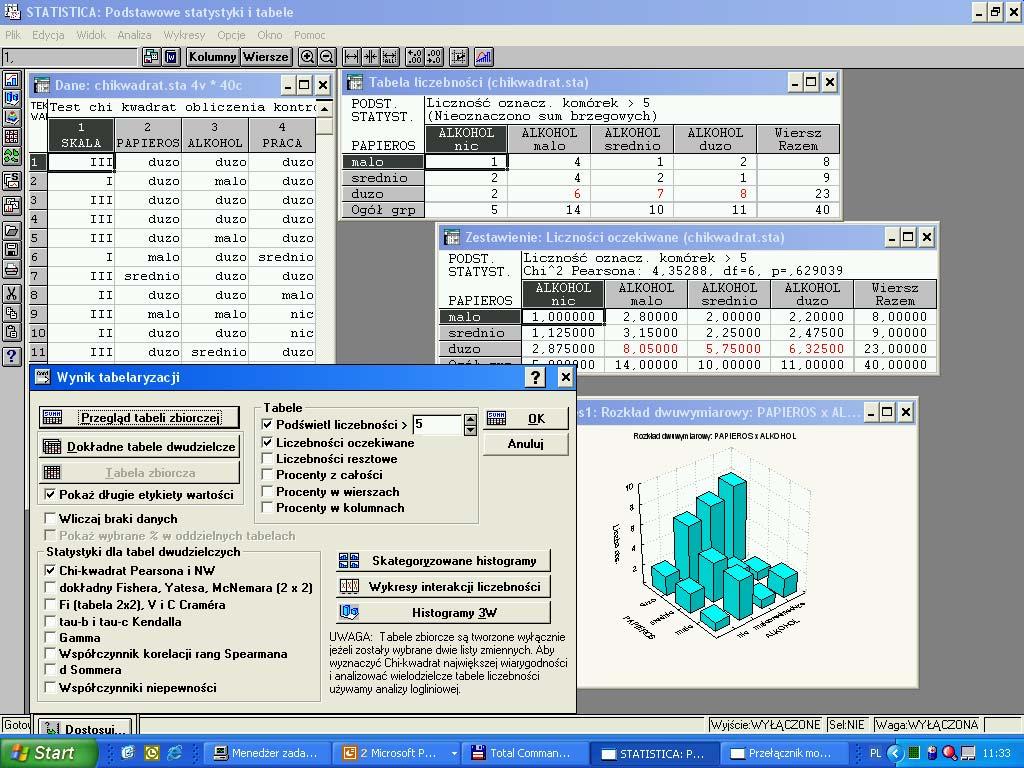
Task: Click the Windows Start button
Action: (x=48, y=753)
